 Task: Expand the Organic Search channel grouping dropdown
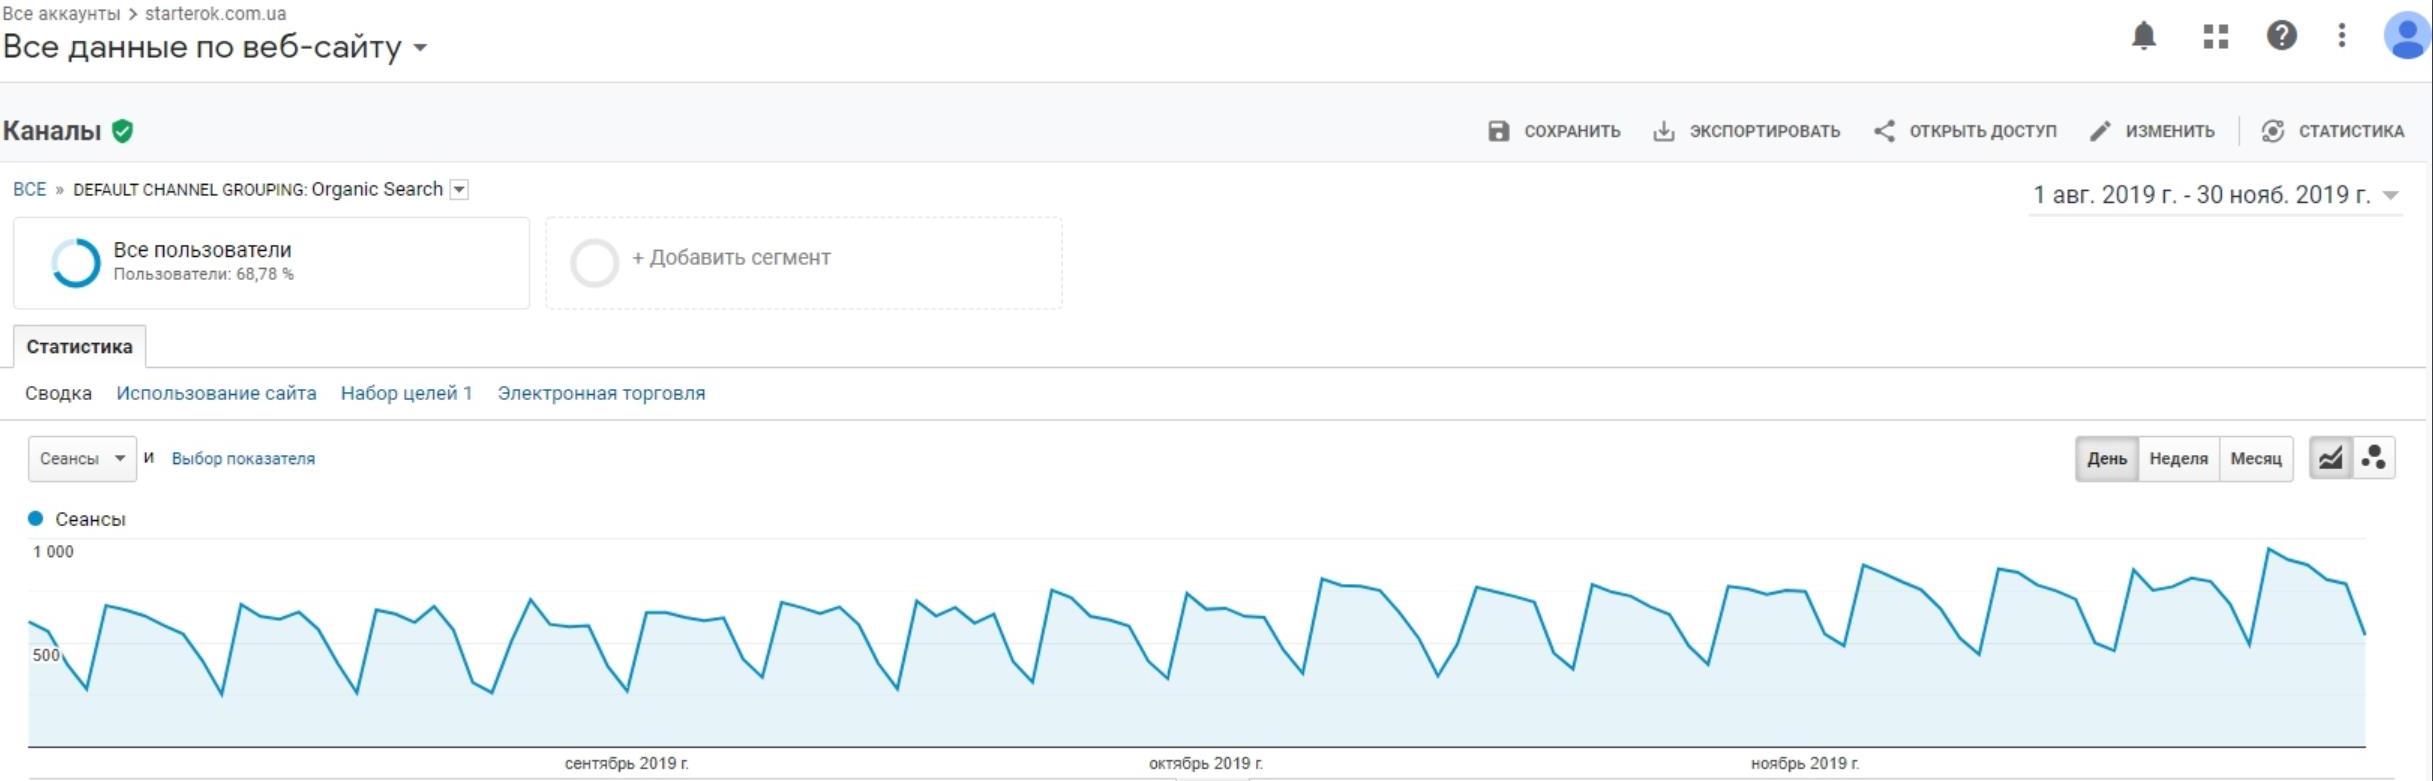pyautogui.click(x=459, y=190)
